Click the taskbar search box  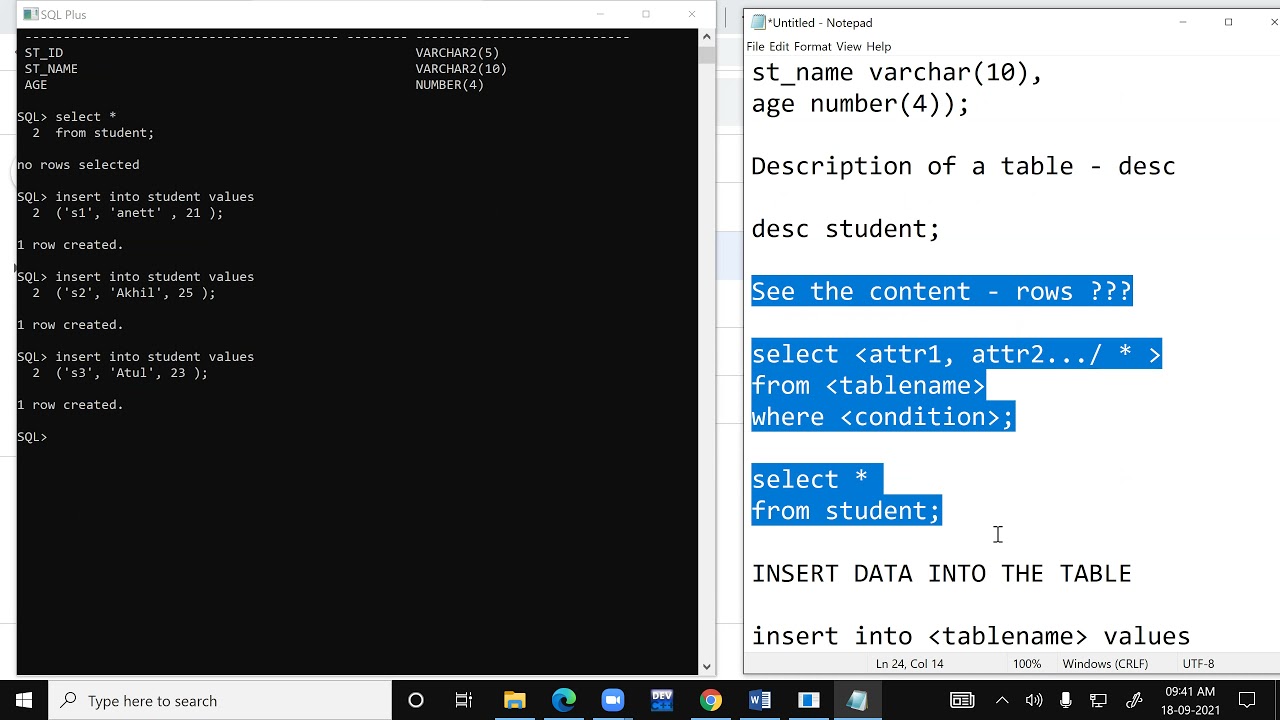(x=220, y=700)
